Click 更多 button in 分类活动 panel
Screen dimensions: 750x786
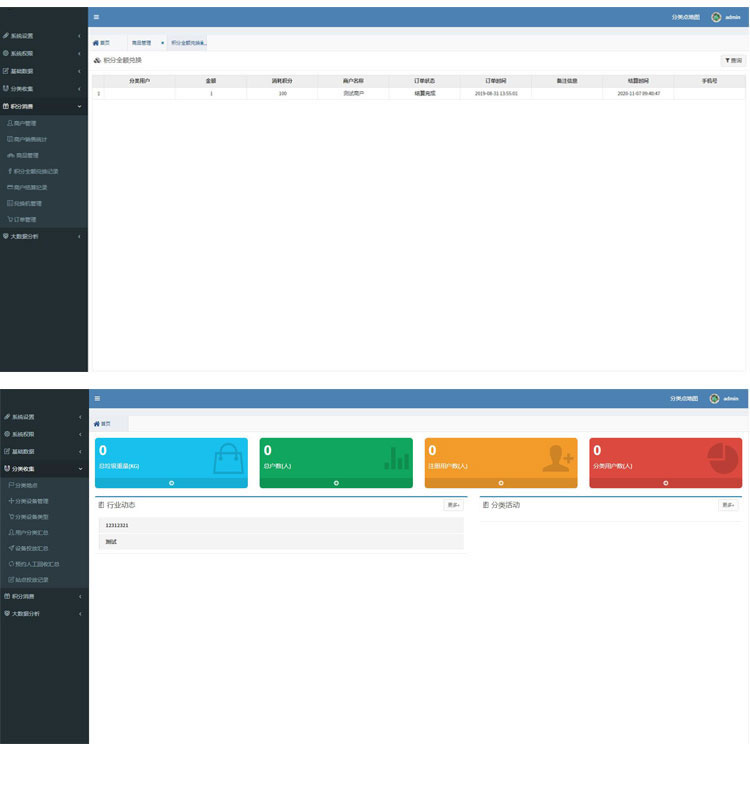click(727, 505)
